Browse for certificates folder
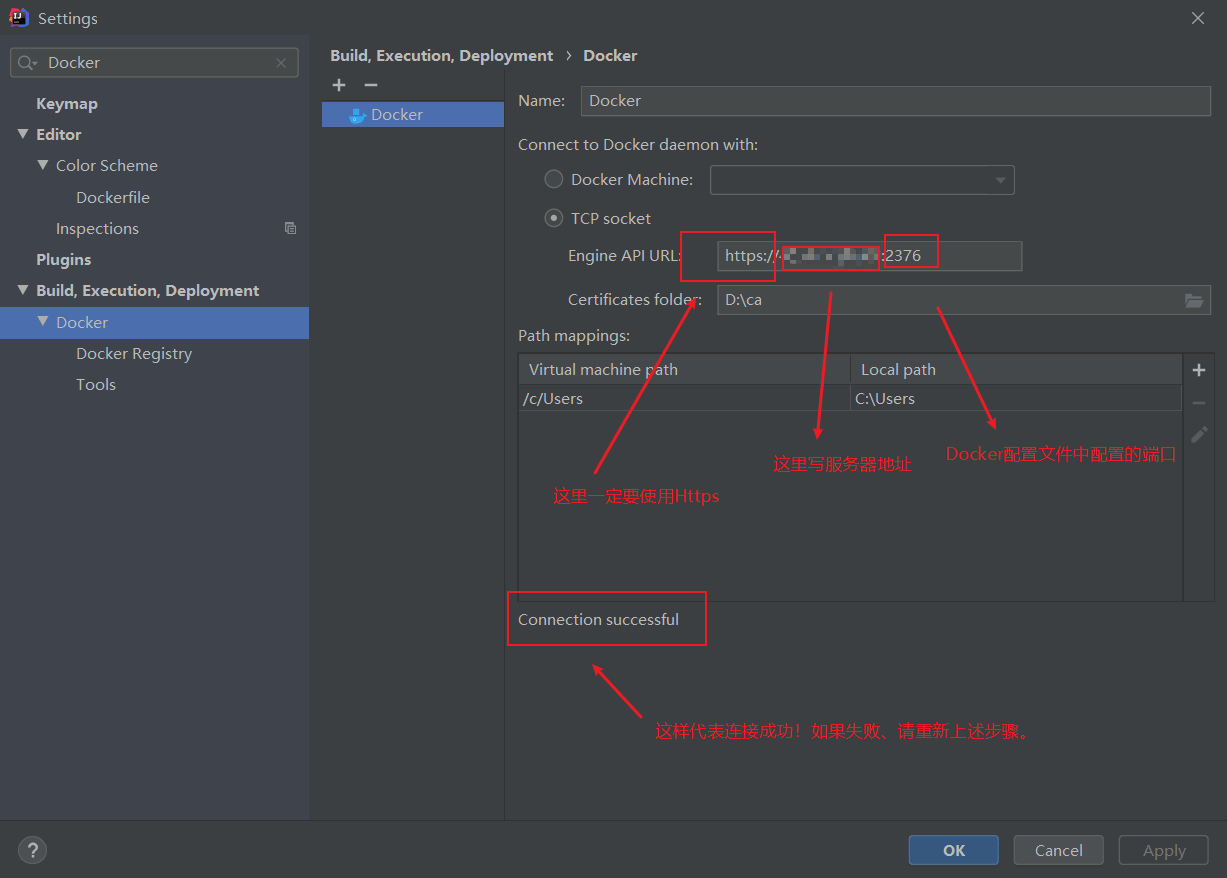 click(x=1194, y=300)
